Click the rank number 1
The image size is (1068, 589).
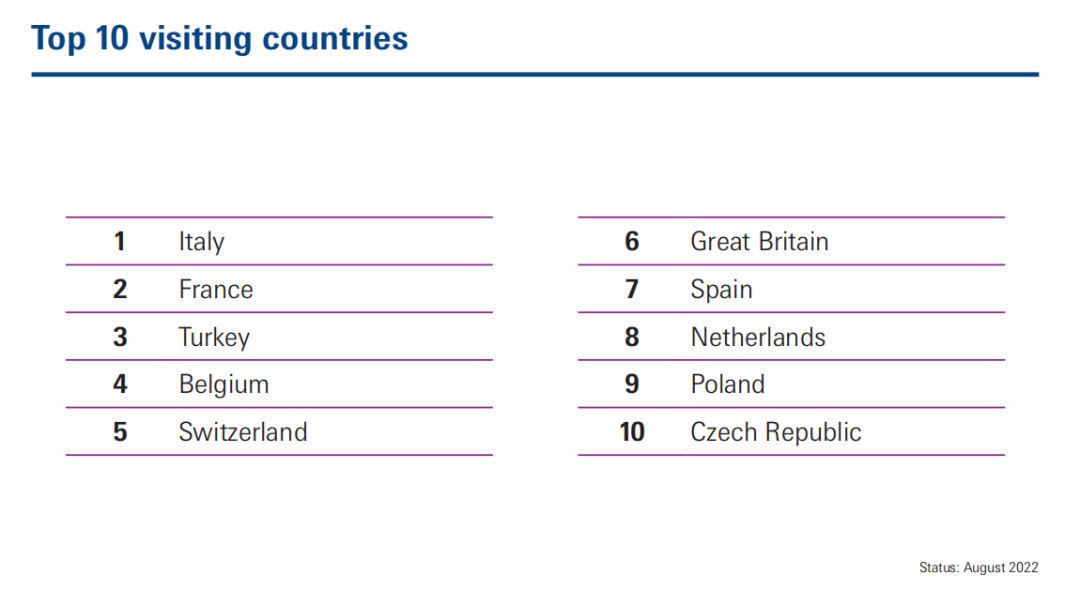tap(120, 242)
